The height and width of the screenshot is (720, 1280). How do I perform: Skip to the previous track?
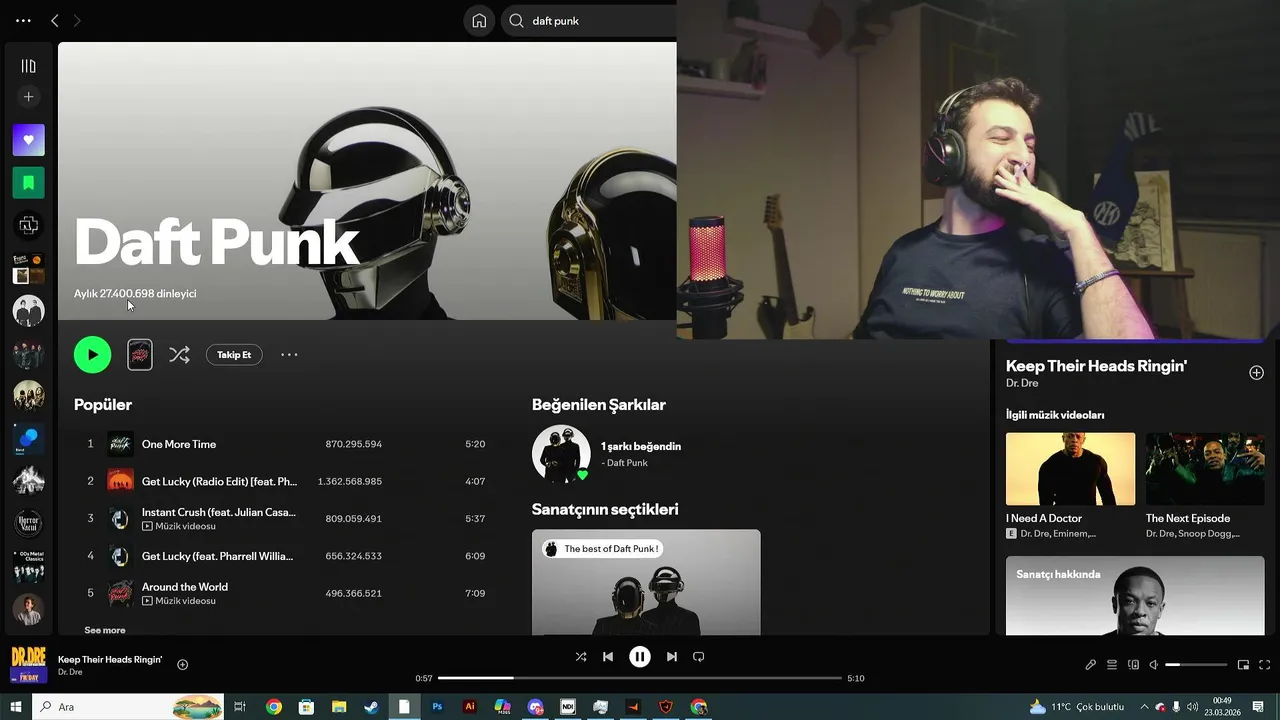608,657
